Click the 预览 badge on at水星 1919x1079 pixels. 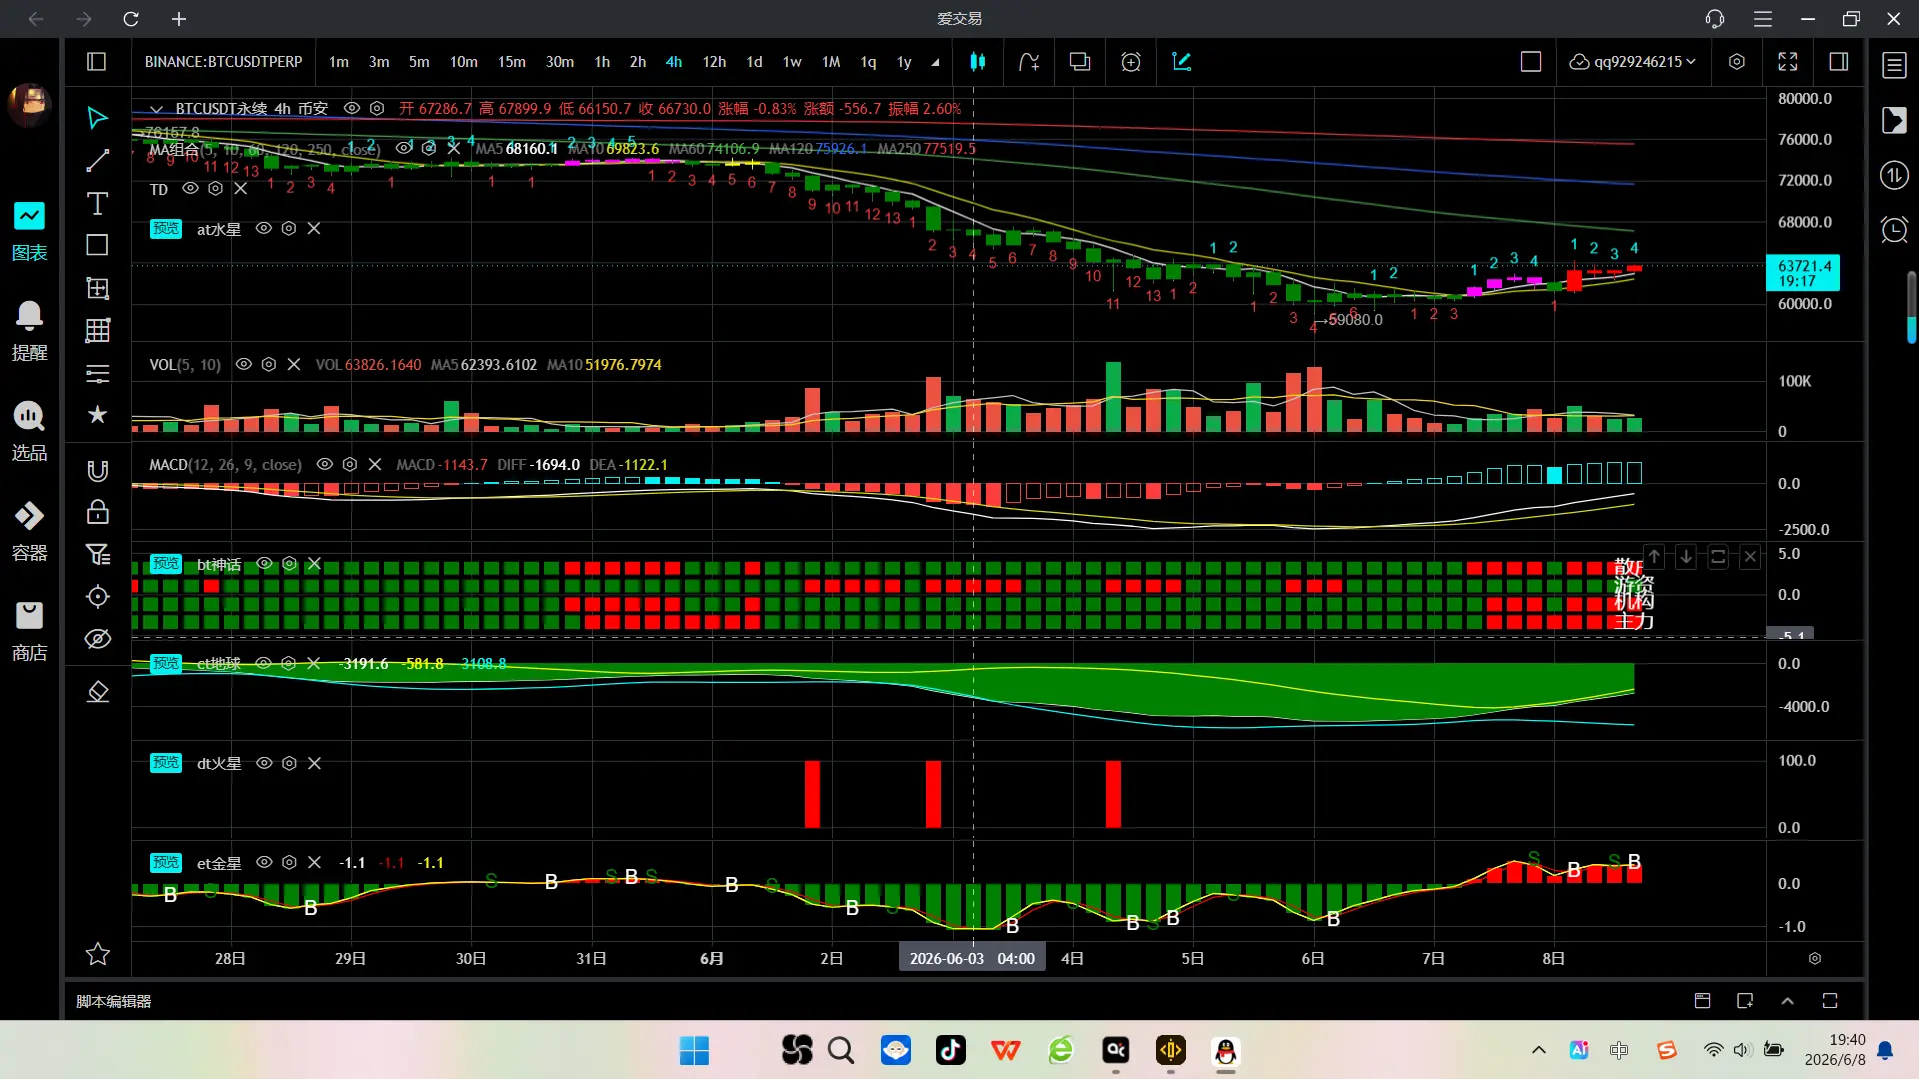[166, 228]
